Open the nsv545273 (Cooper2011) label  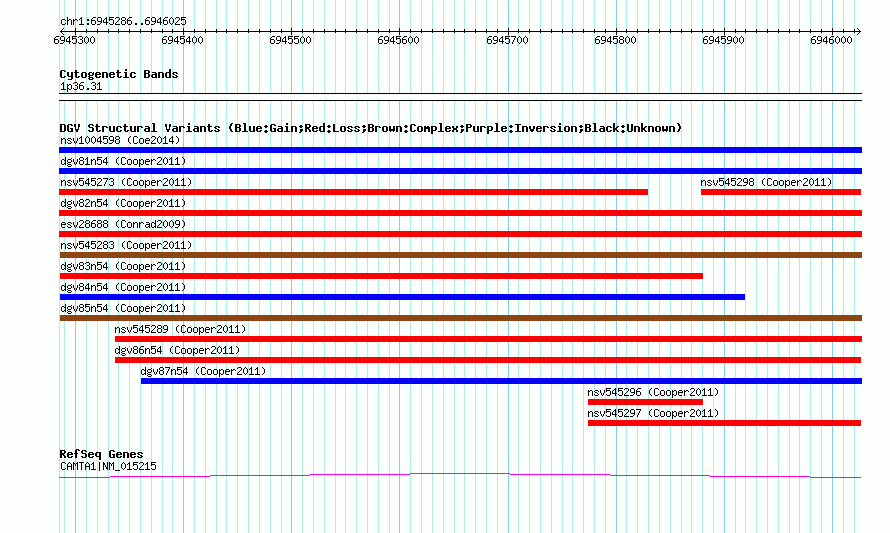click(126, 182)
